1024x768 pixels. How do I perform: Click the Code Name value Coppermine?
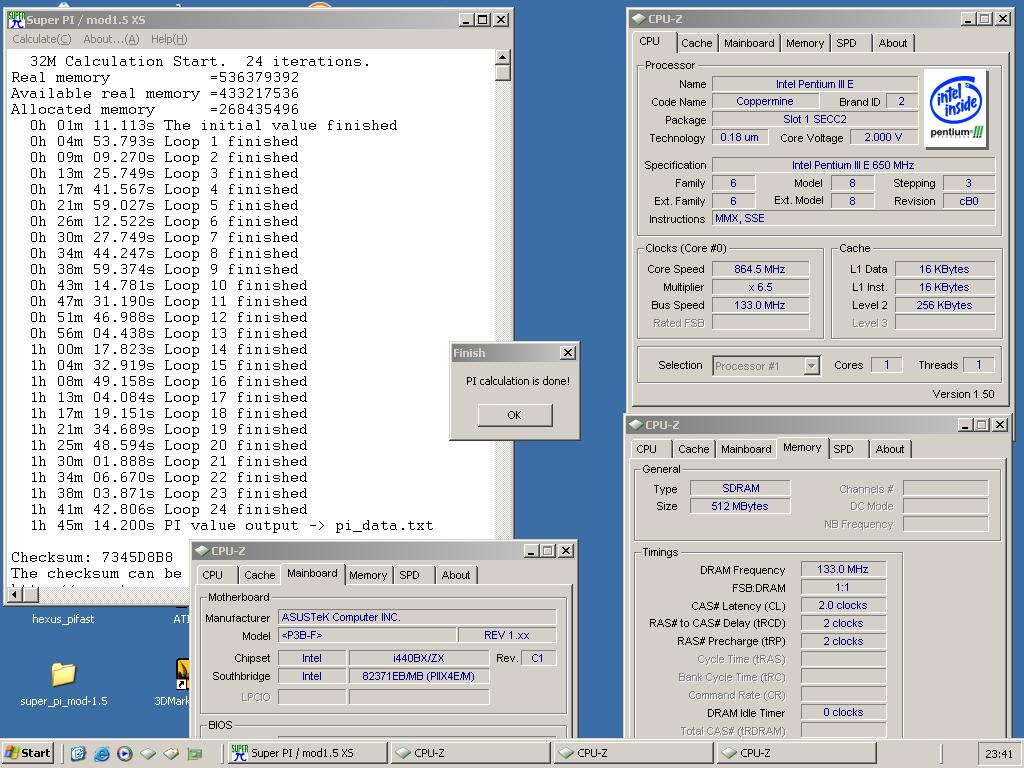[765, 101]
